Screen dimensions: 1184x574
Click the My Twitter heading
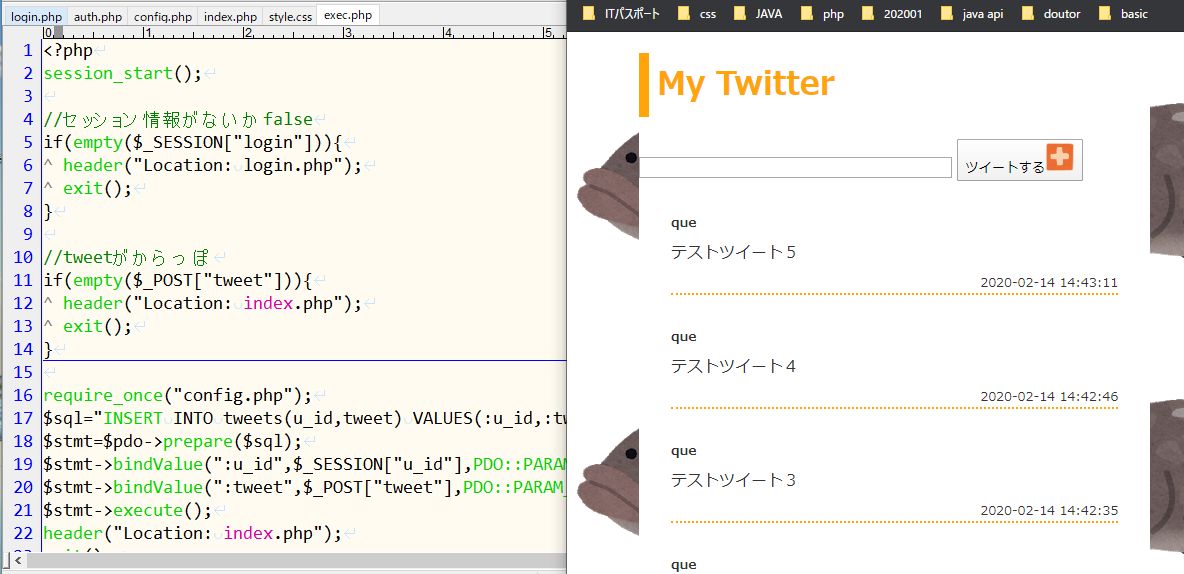(746, 83)
